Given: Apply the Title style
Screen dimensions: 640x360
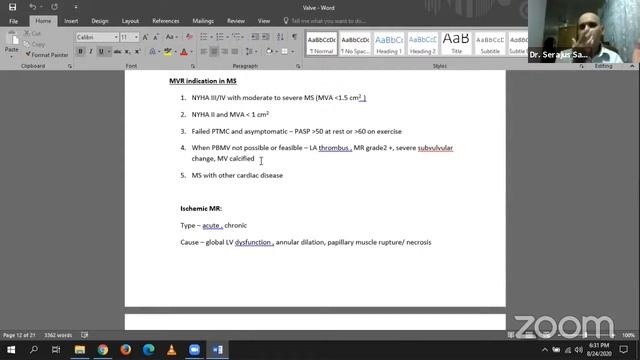Looking at the screenshot, I should pos(456,44).
